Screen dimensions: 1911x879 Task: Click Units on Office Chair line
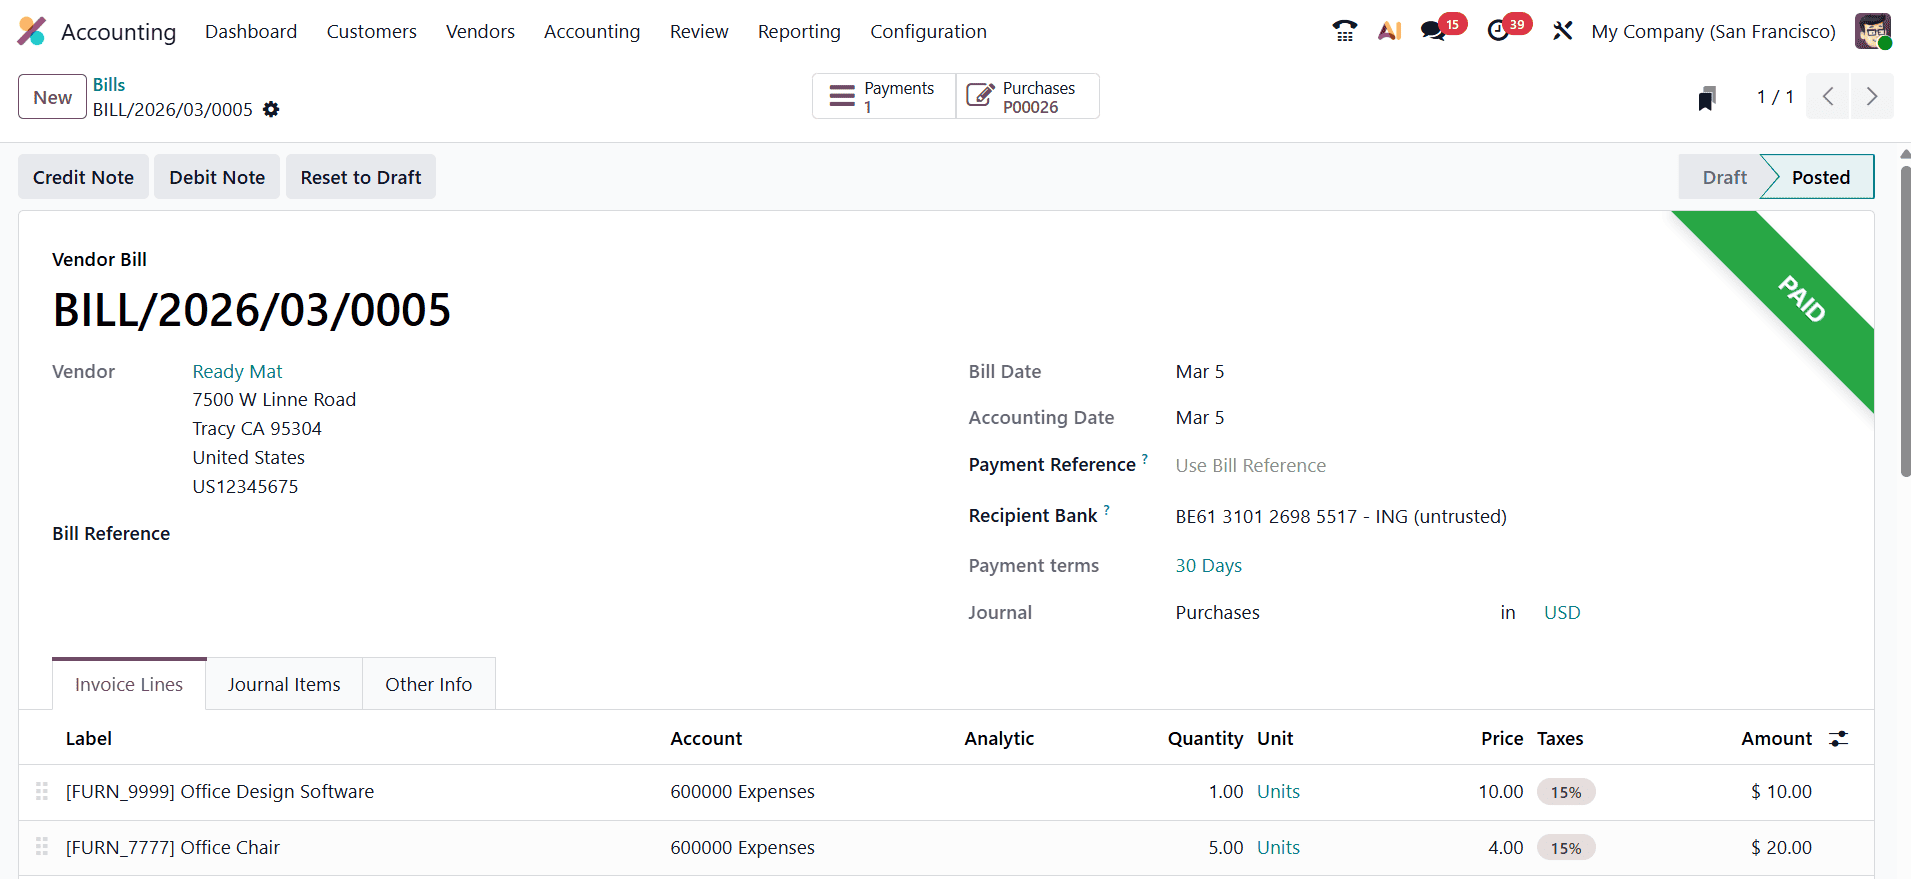coord(1278,847)
